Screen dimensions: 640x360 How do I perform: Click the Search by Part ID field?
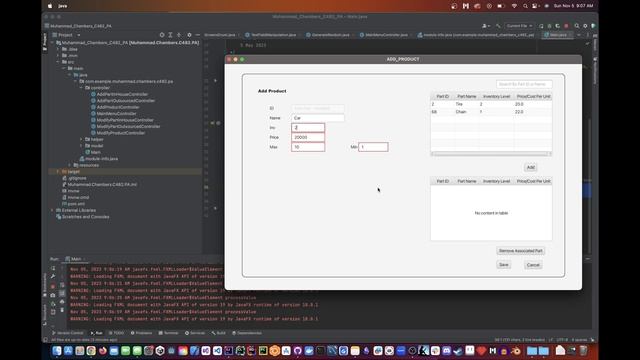point(524,84)
